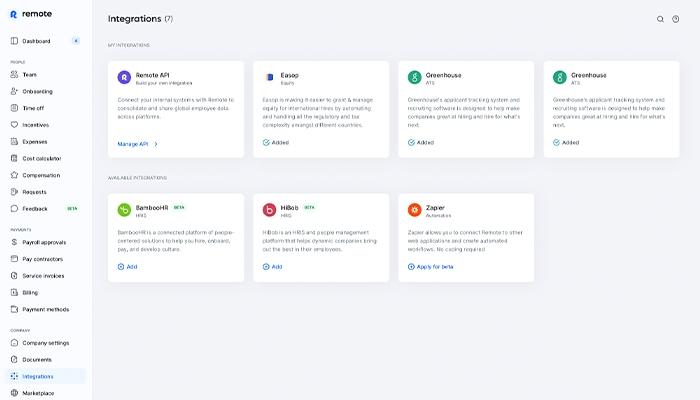Image resolution: width=700 pixels, height=400 pixels.
Task: Open Payroll approvals in the sidebar
Action: pyautogui.click(x=45, y=242)
